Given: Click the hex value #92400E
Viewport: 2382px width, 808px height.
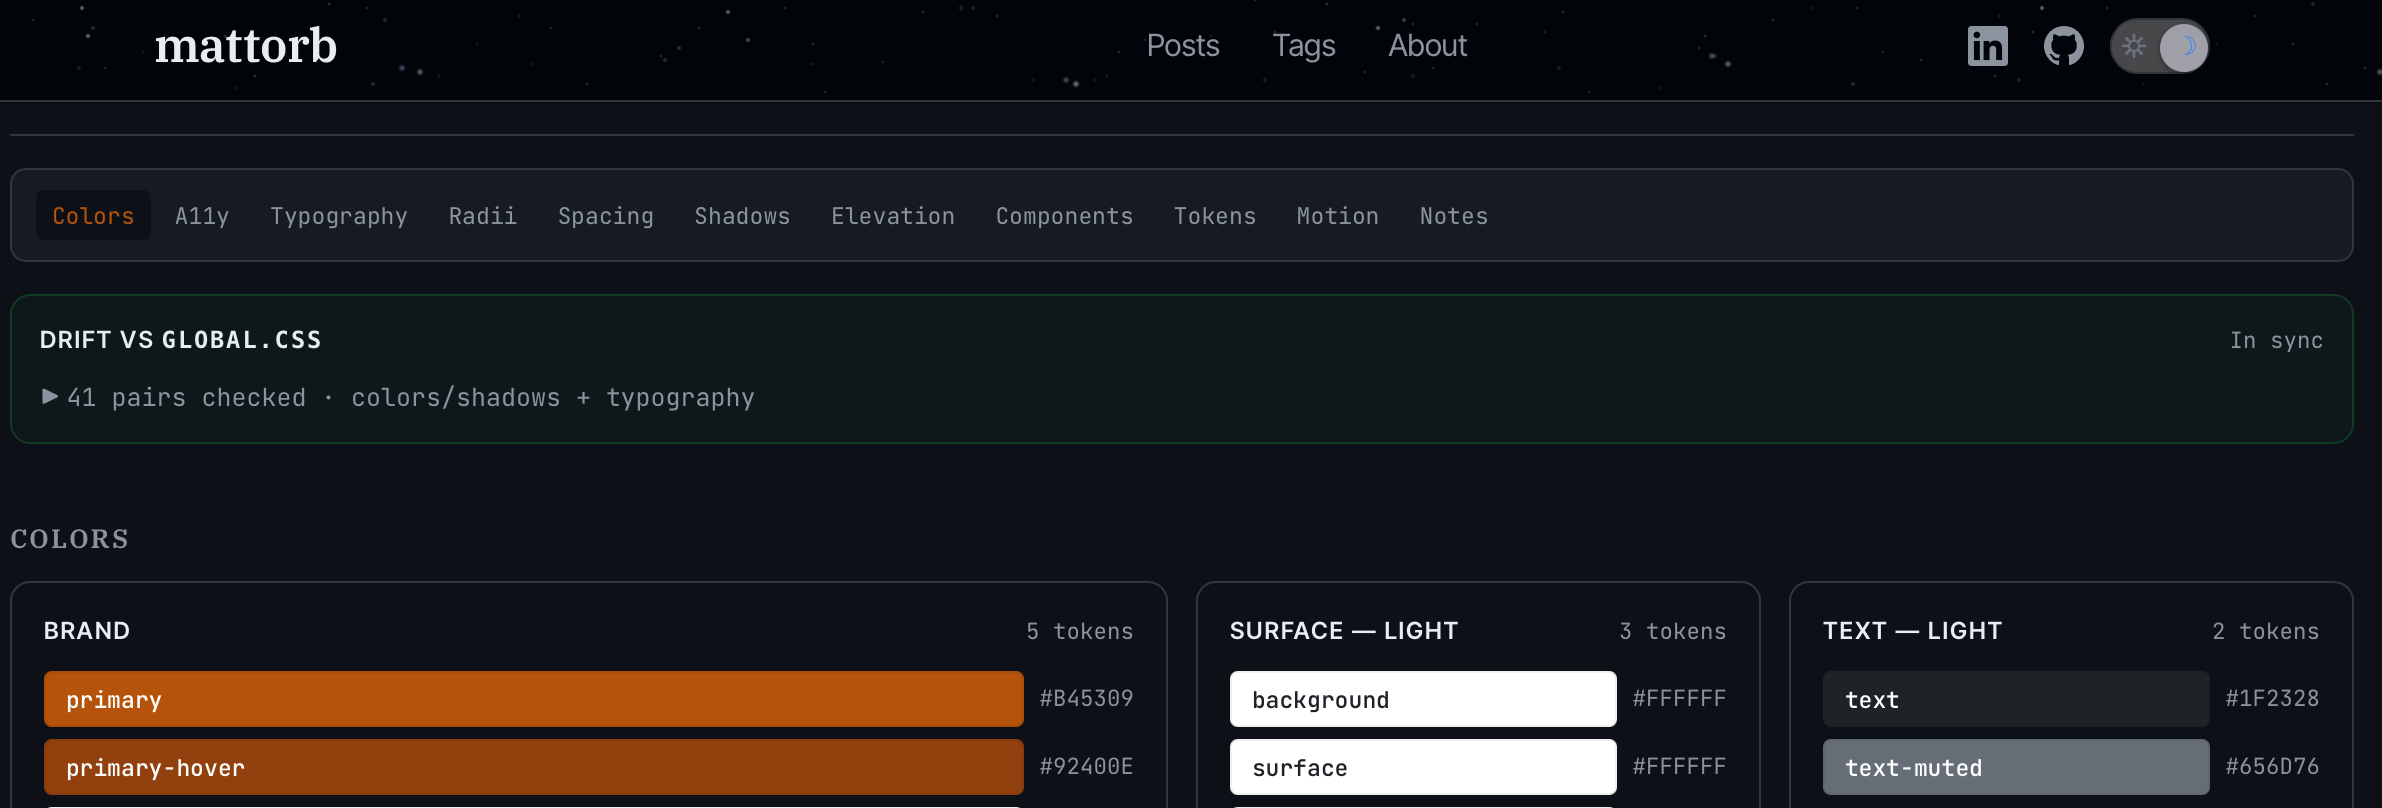Looking at the screenshot, I should click(1087, 766).
